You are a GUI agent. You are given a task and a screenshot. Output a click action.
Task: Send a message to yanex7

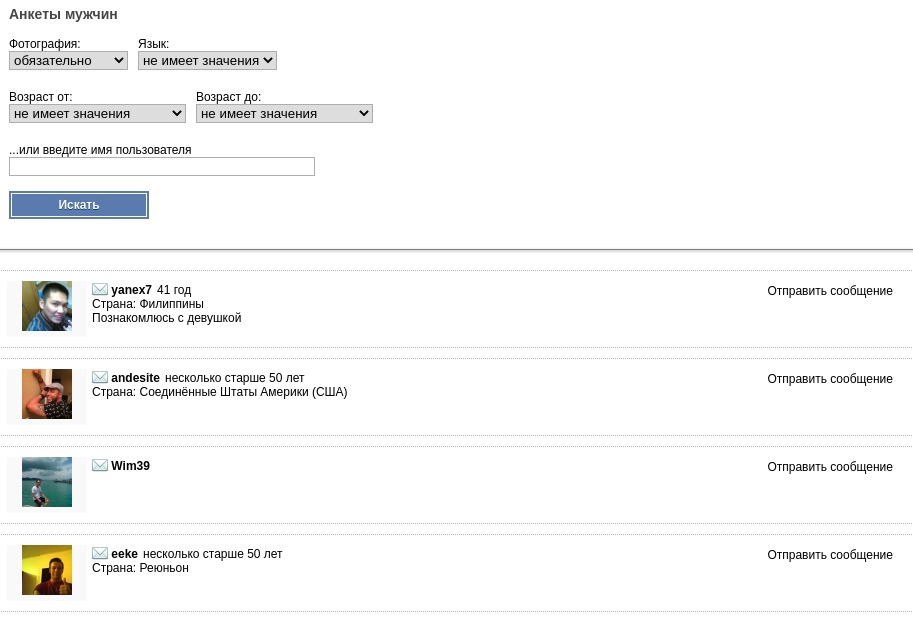(x=830, y=291)
